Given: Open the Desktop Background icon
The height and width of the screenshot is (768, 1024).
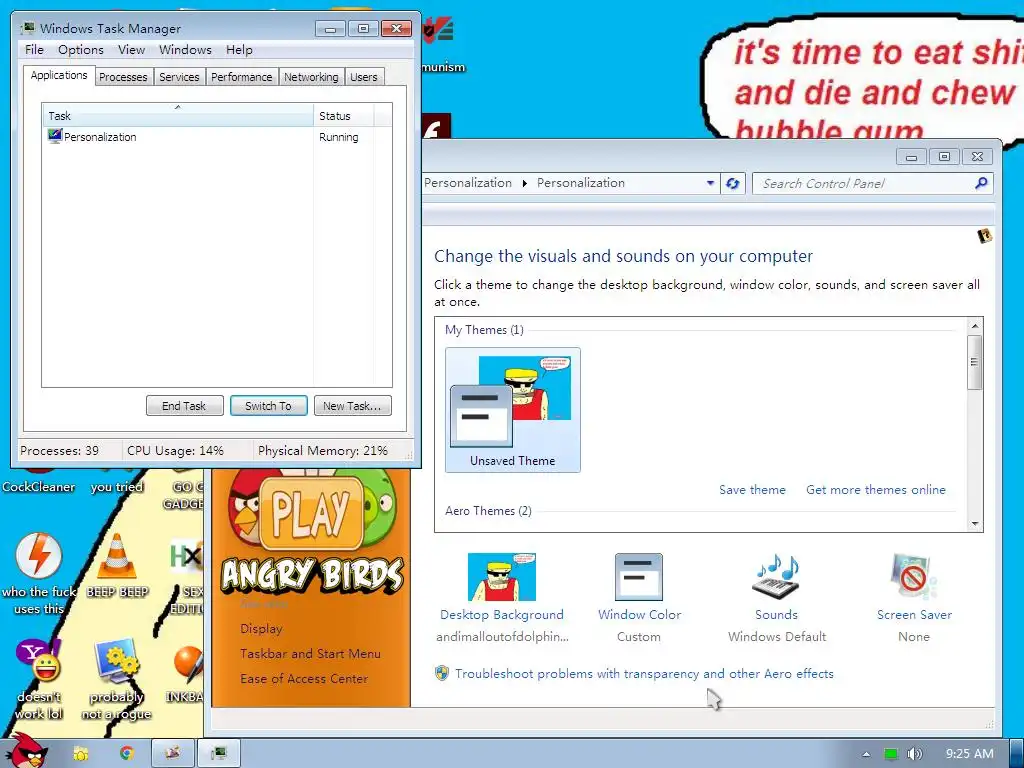Looking at the screenshot, I should (x=502, y=577).
